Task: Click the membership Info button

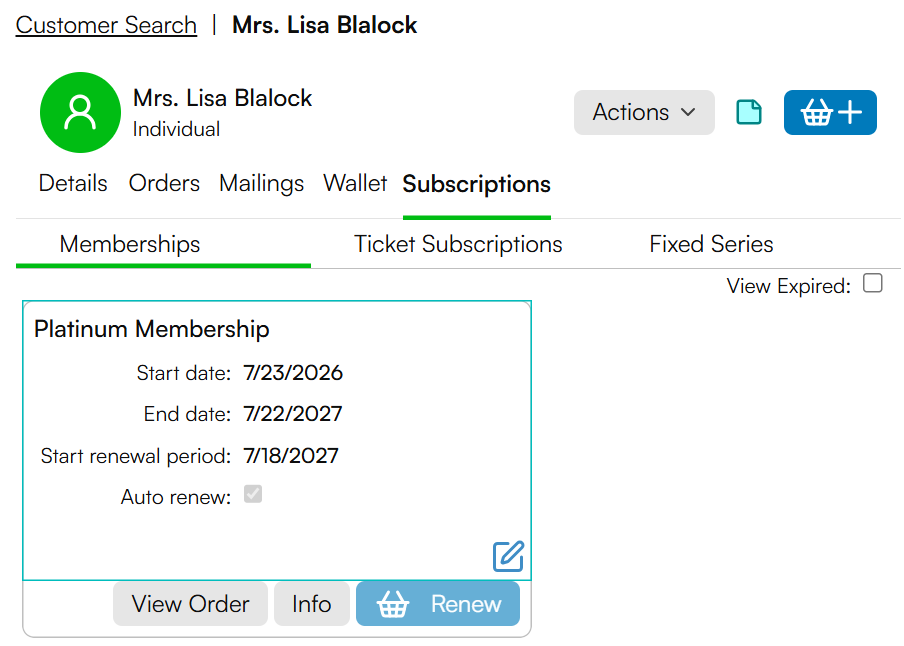Action: 312,604
